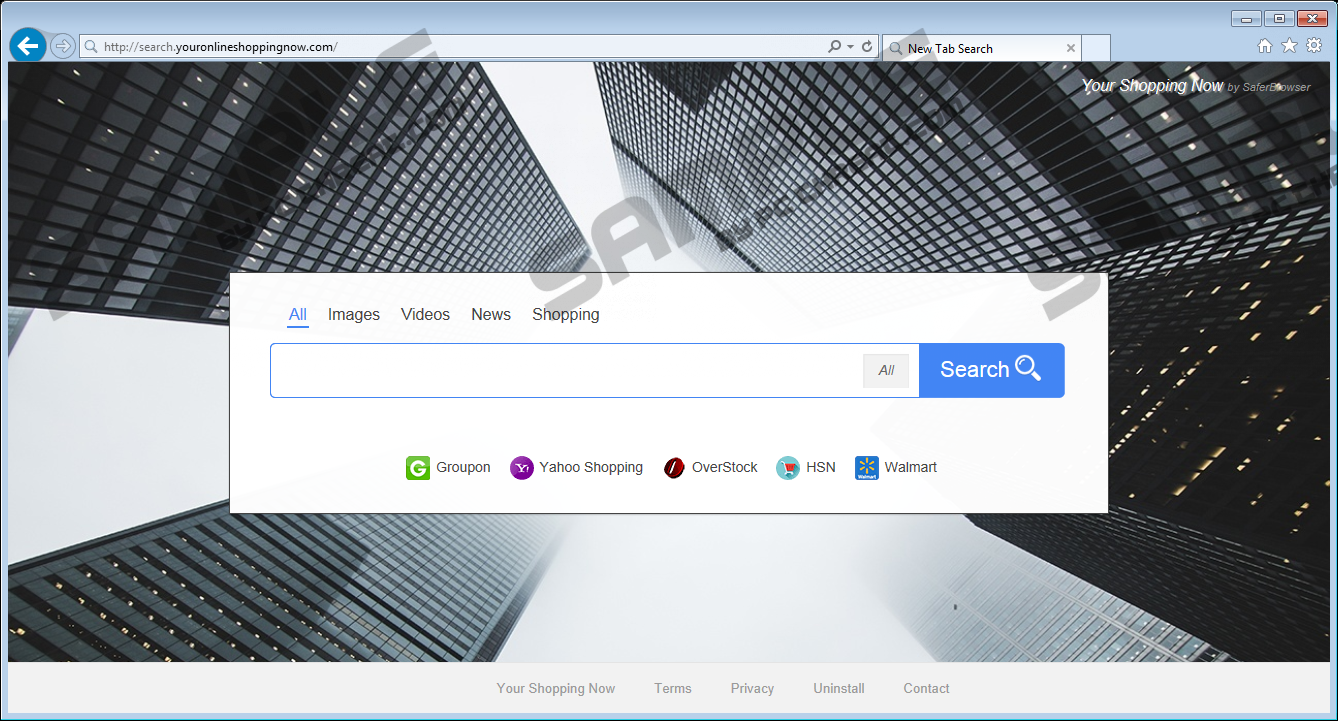Open the Yahoo Shopping link
The image size is (1338, 721).
click(590, 468)
